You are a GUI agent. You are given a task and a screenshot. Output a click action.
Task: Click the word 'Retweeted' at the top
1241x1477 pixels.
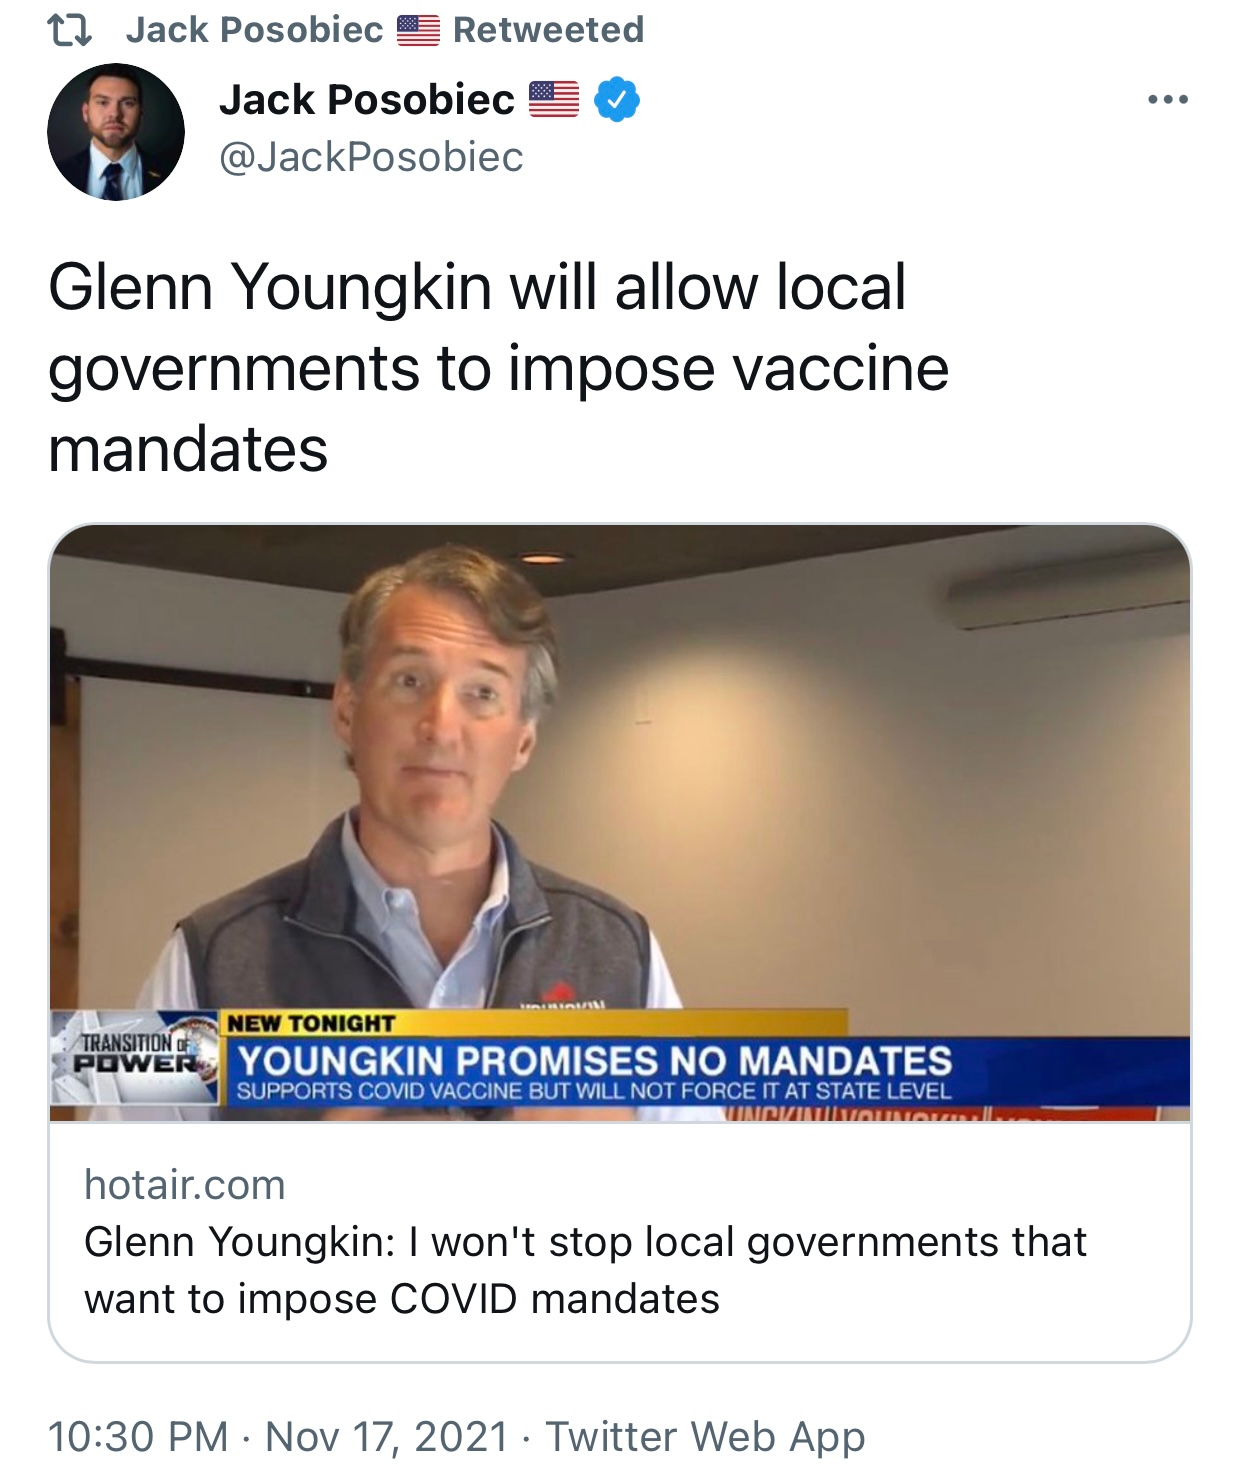click(548, 30)
